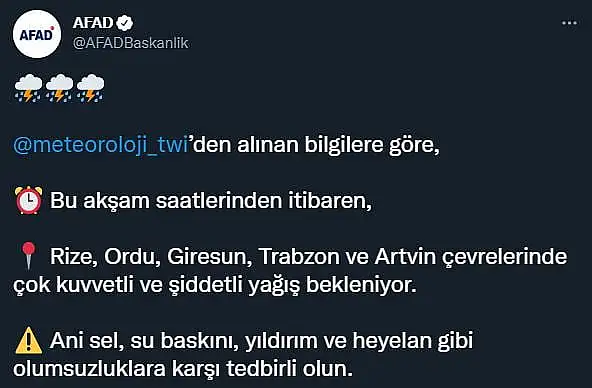This screenshot has height=388, width=592.
Task: Click the text 'den alınan bilgilere göre
Action: tap(314, 145)
